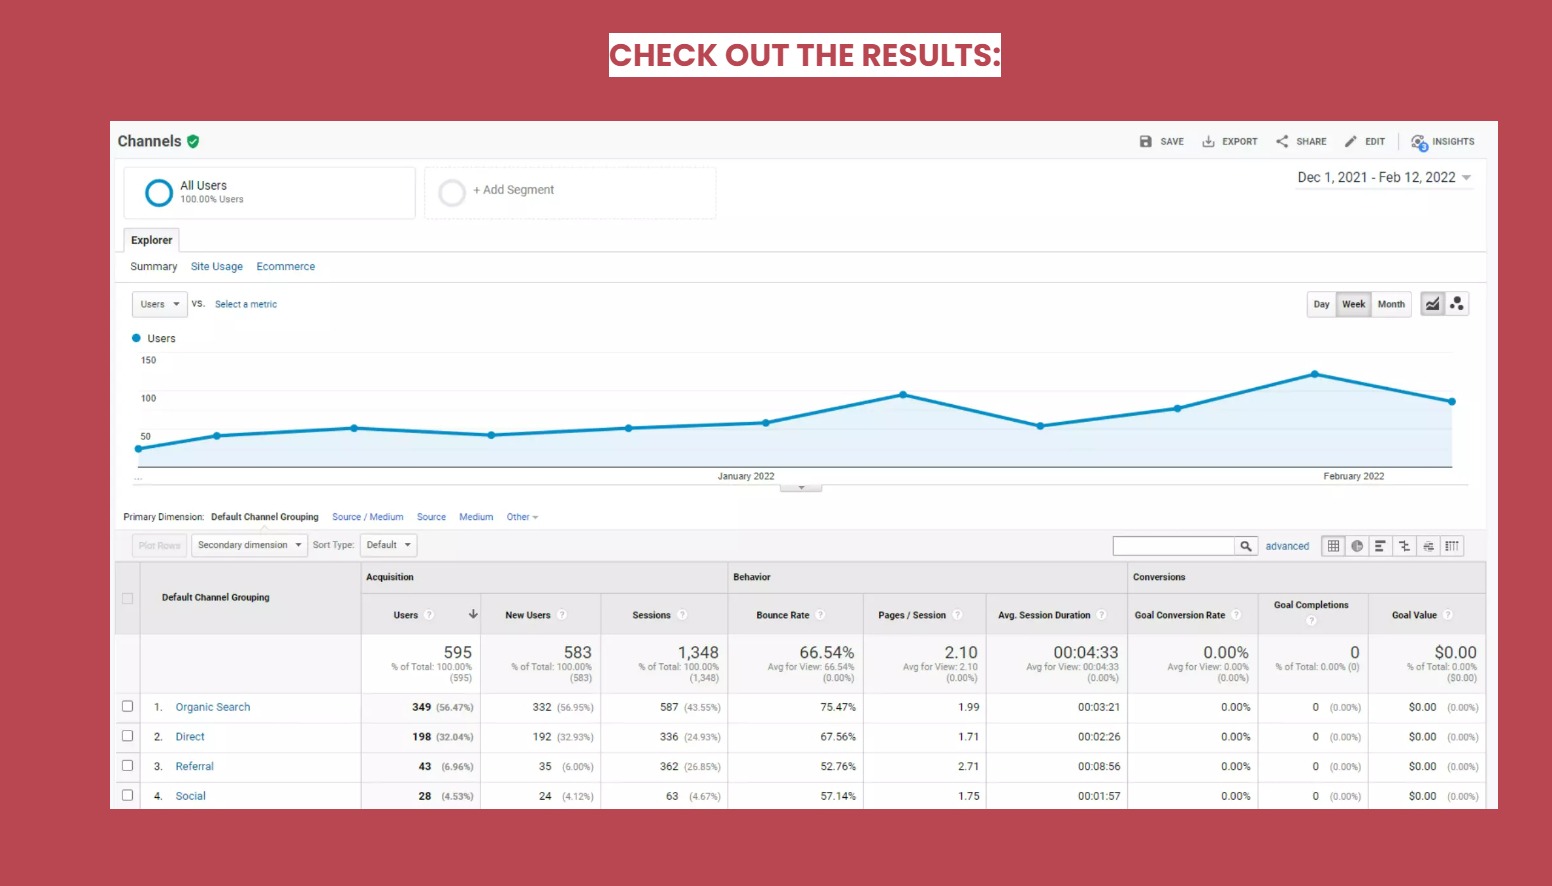Click help icon next to Bounce Rate
The image size is (1552, 886).
[x=820, y=615]
